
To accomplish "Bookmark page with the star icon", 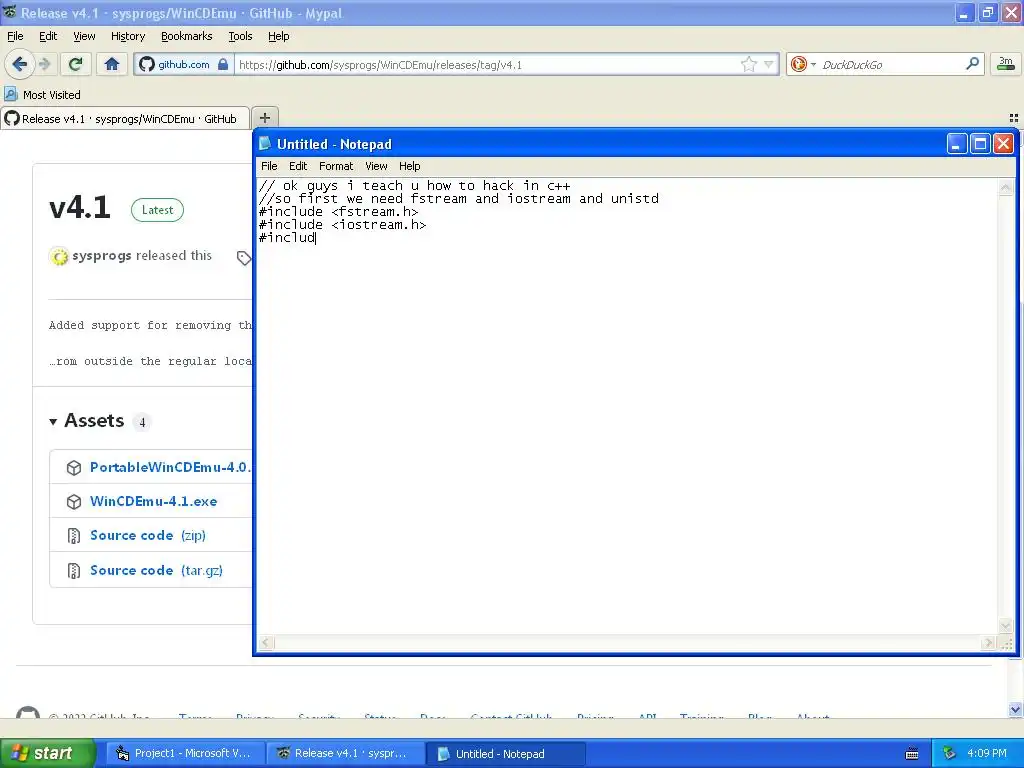I will 748,64.
